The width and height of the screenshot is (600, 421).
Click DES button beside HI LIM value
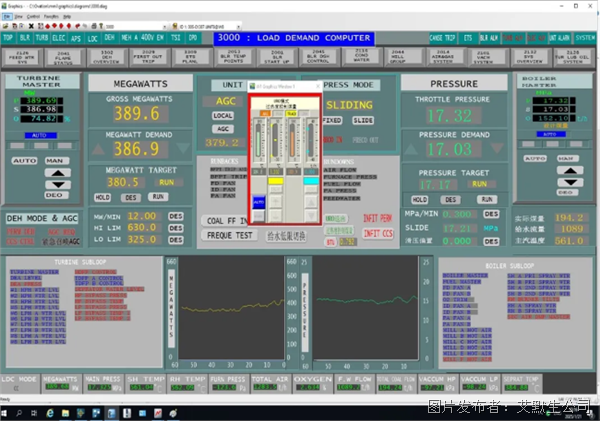(x=176, y=228)
